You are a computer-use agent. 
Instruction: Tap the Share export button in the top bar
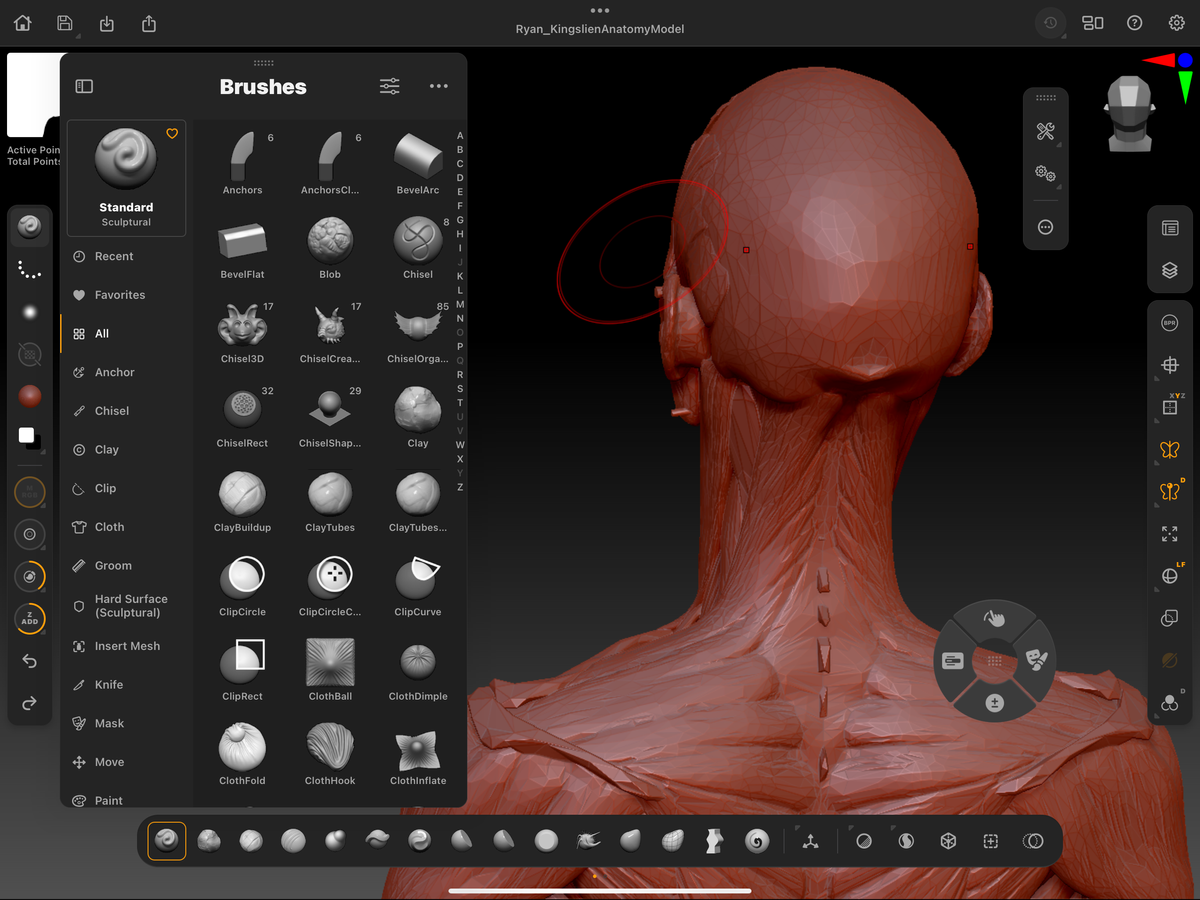(148, 22)
